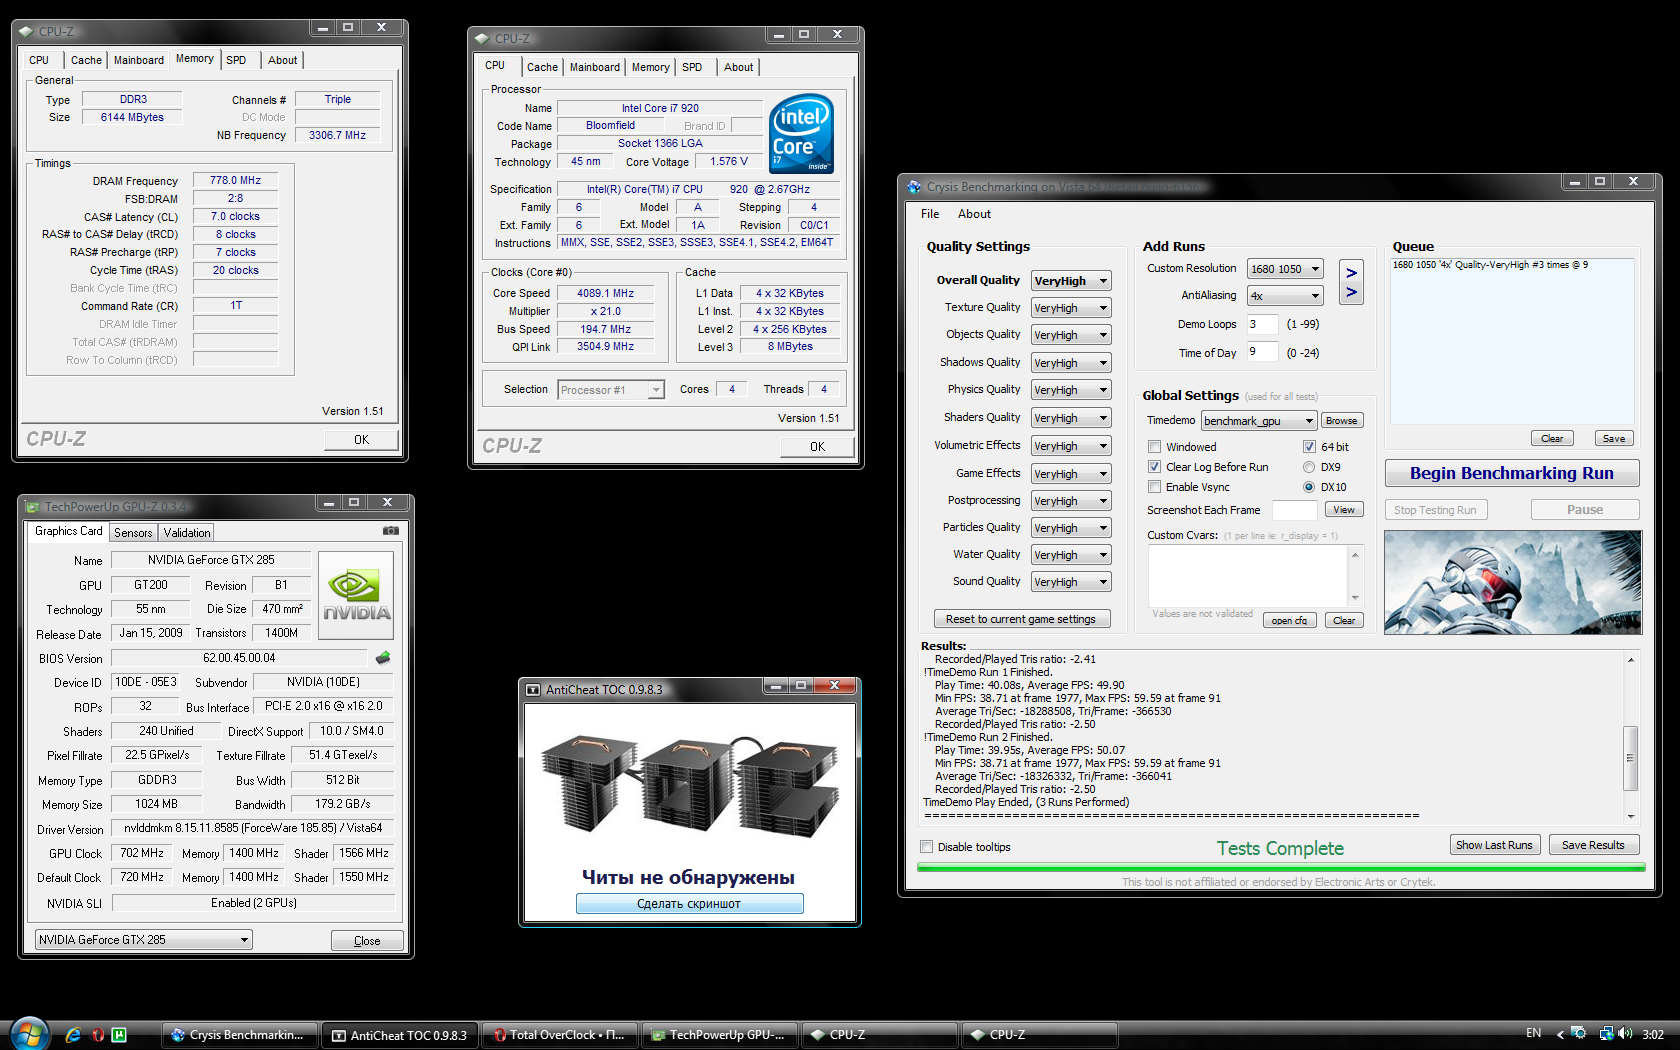The height and width of the screenshot is (1050, 1680).
Task: Open File menu in Crysis Benchmarking
Action: tap(930, 214)
